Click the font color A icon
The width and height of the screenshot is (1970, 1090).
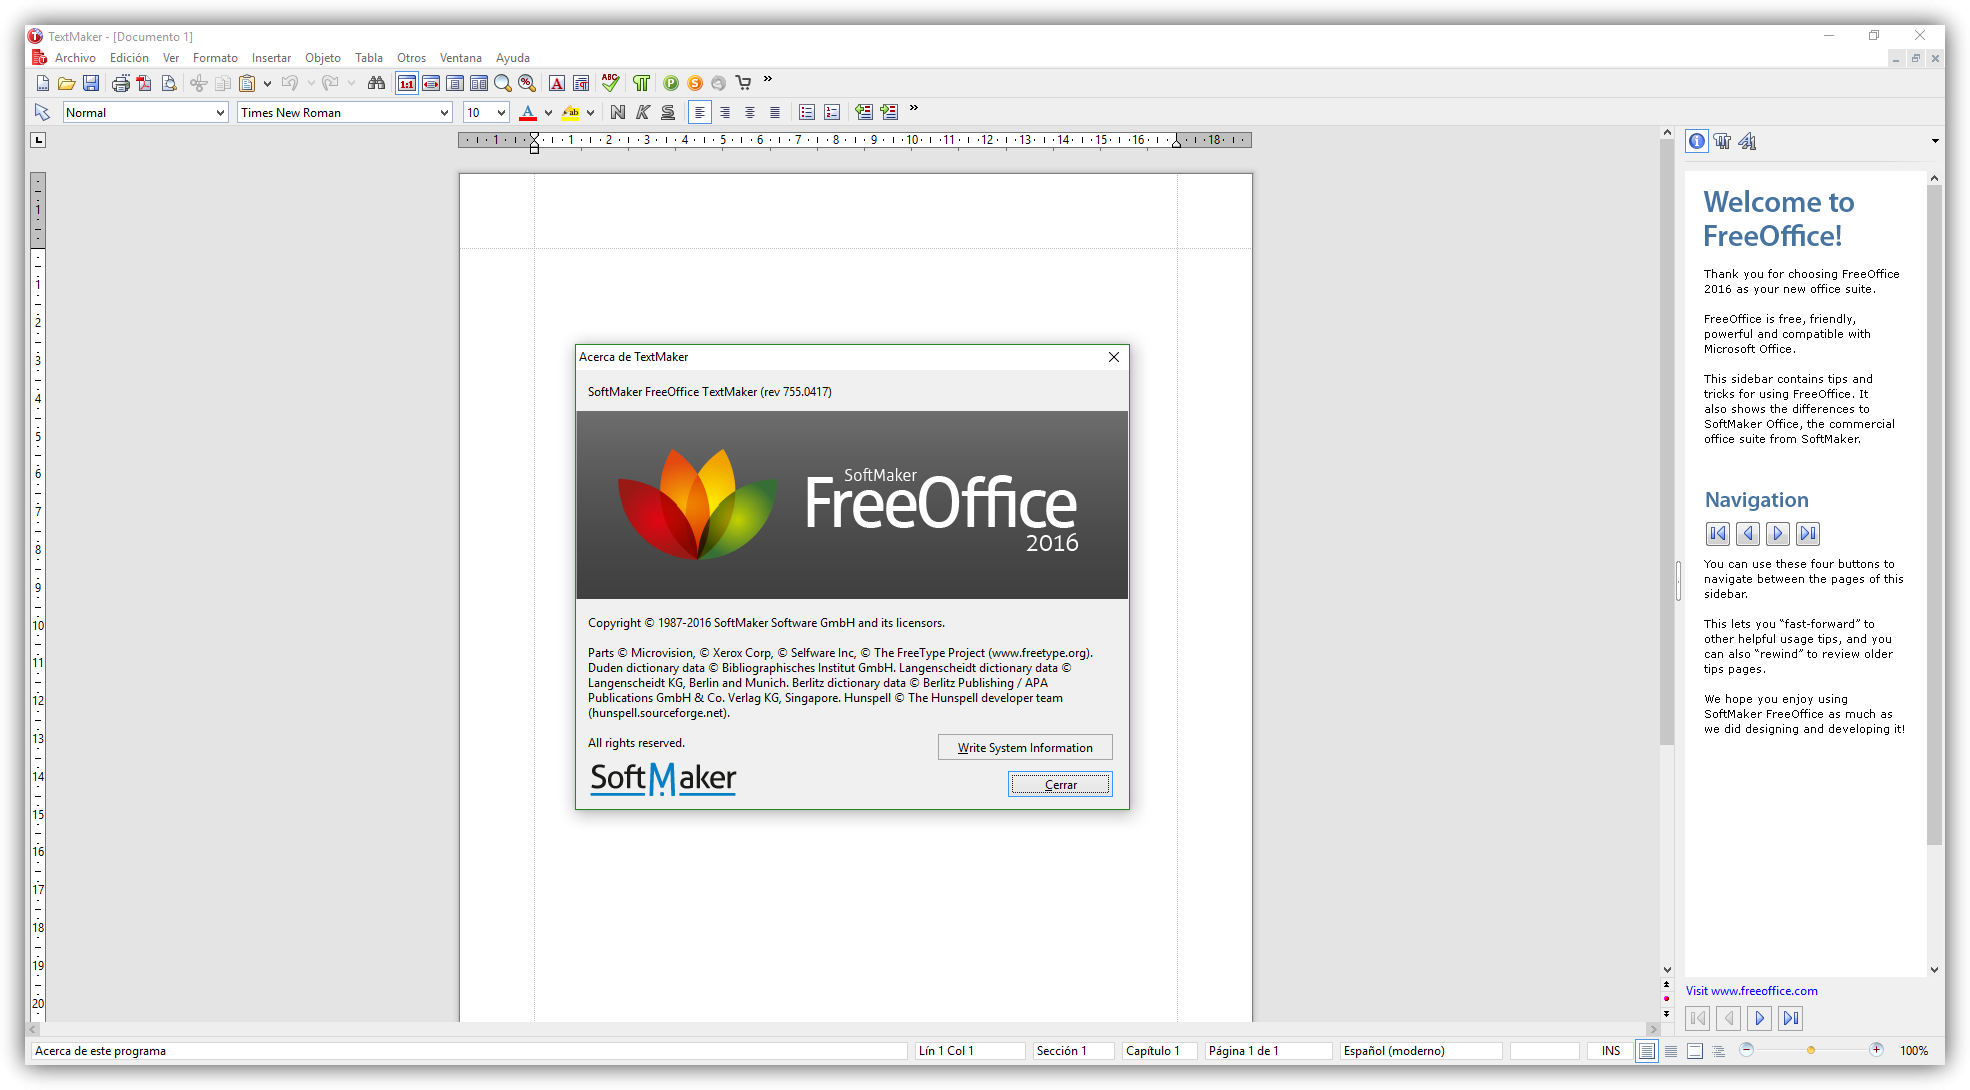528,112
